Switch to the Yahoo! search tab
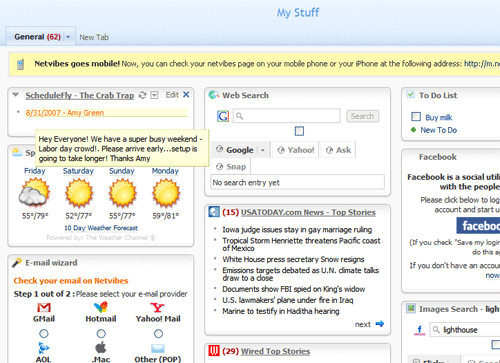The image size is (500, 363). [296, 150]
